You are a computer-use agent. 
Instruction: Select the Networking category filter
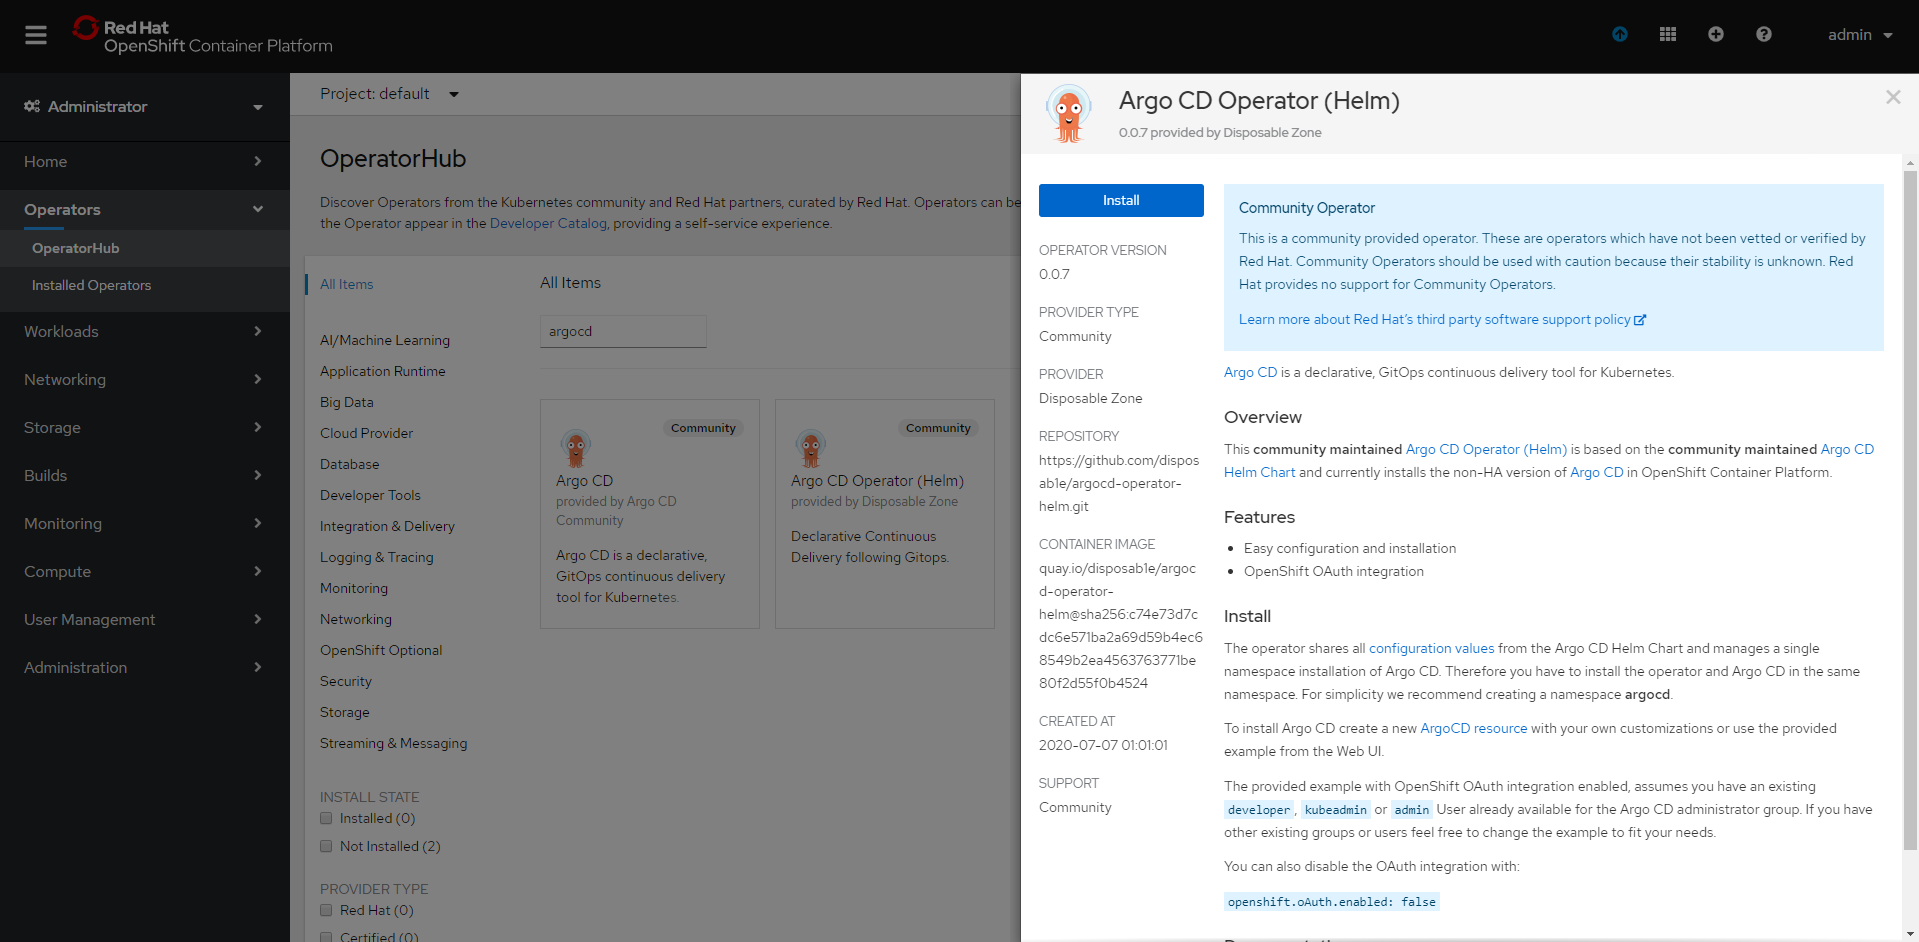(x=356, y=619)
